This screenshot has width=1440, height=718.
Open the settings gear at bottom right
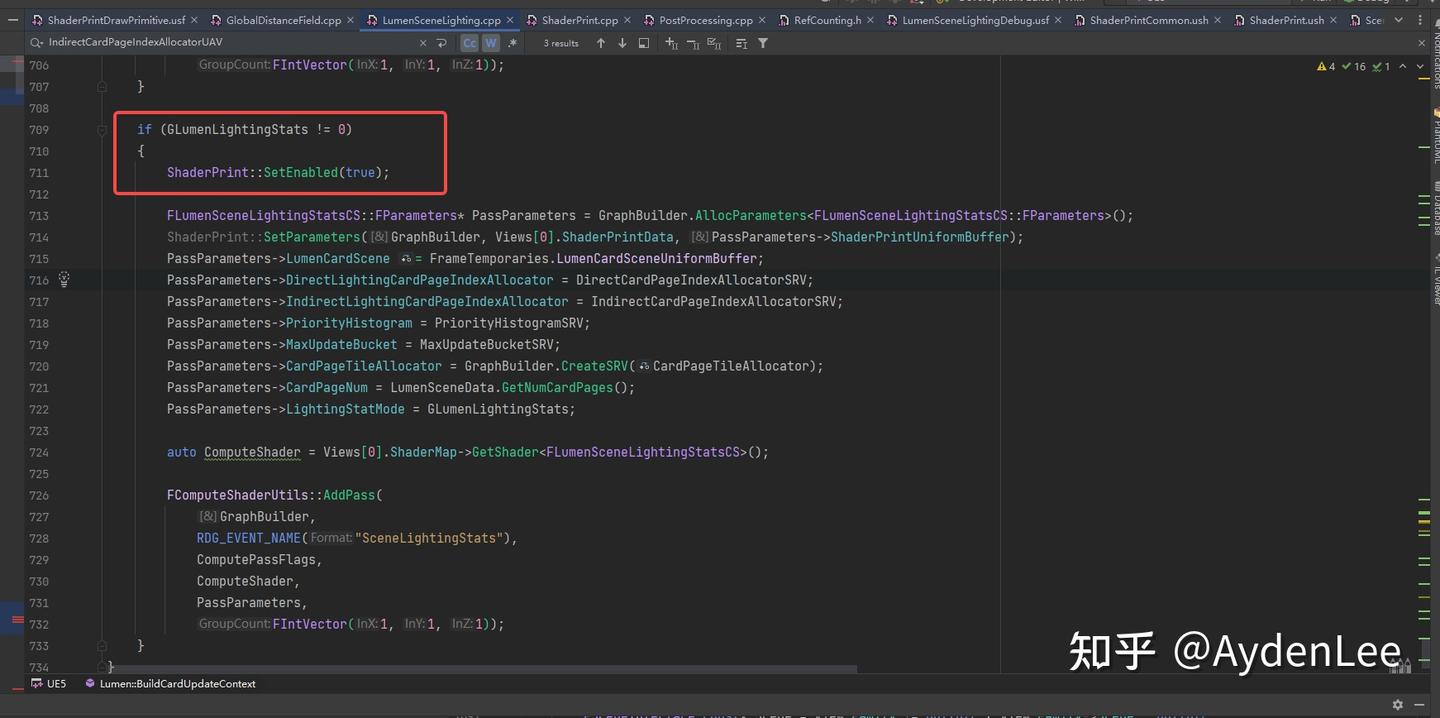tap(1398, 705)
